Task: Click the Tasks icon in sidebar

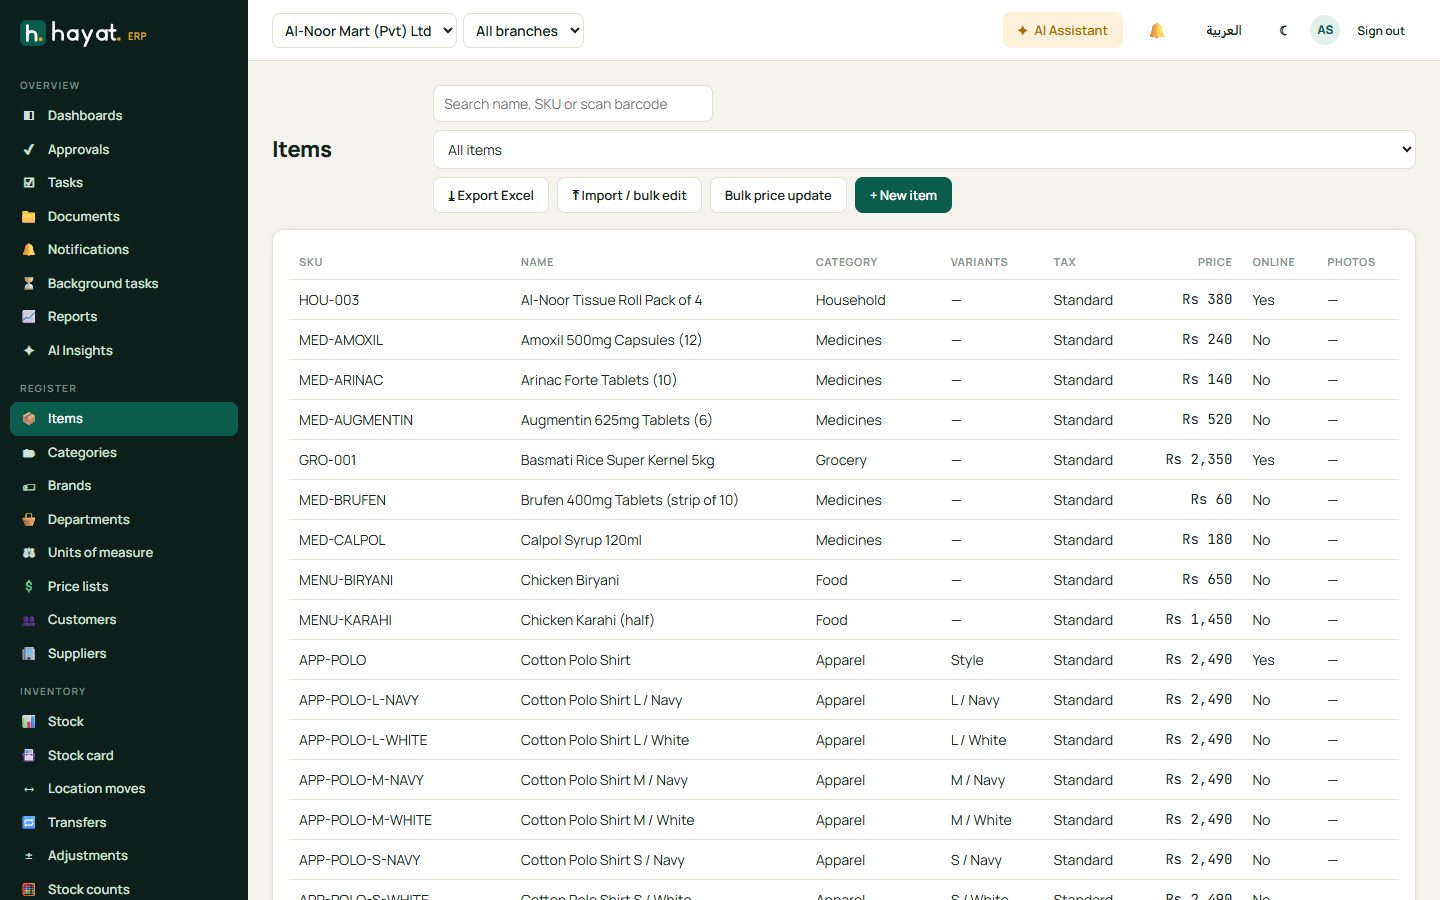Action: (x=29, y=183)
